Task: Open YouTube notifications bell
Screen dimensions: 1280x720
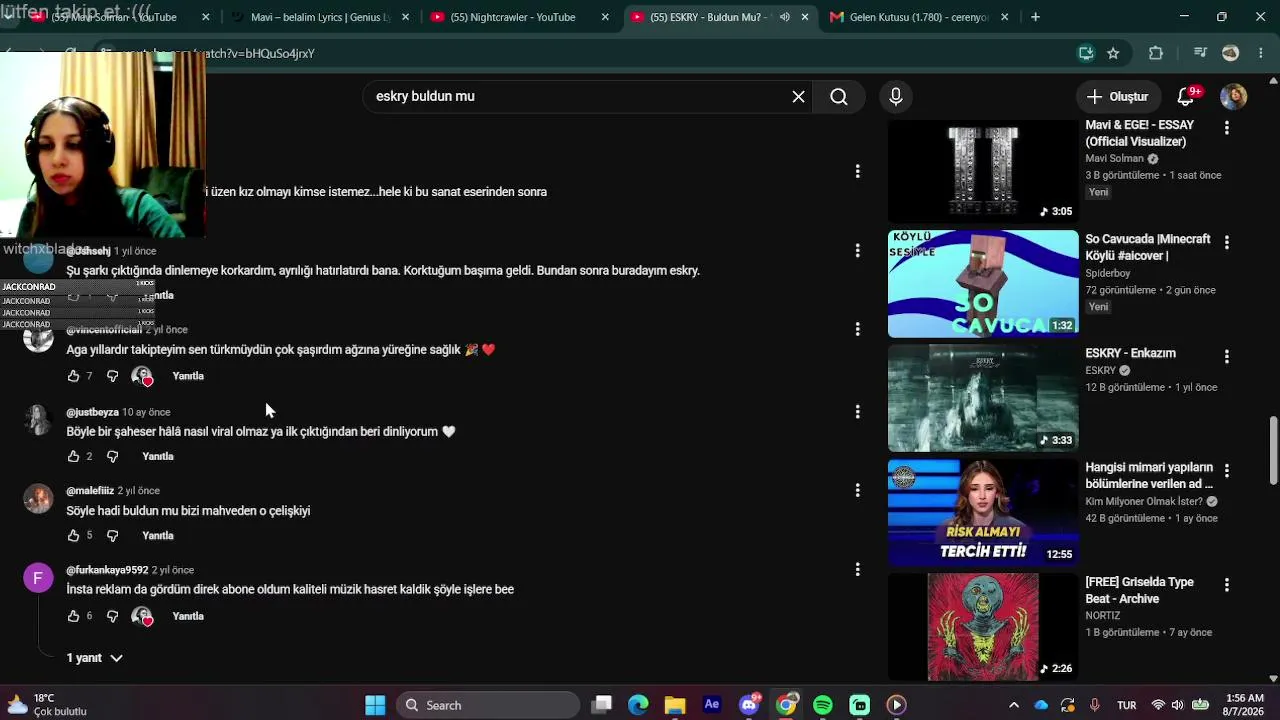Action: tap(1186, 96)
